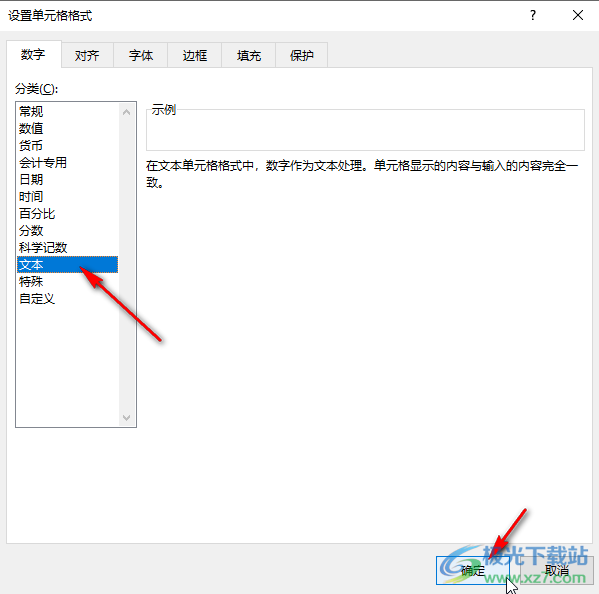Select 自定义 category
Image resolution: width=599 pixels, height=594 pixels.
(x=68, y=299)
